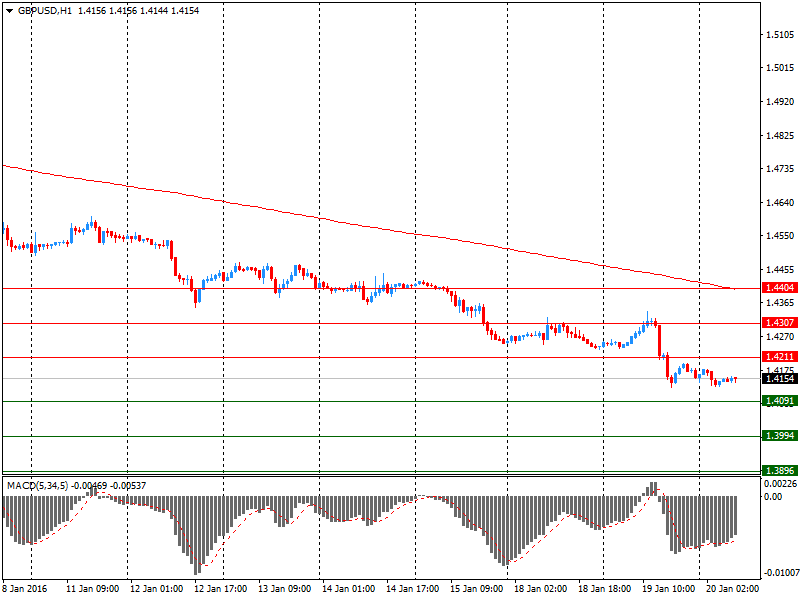Screen dimensions: 800x600
Task: Click the 1.4640 price axis value
Action: [781, 203]
